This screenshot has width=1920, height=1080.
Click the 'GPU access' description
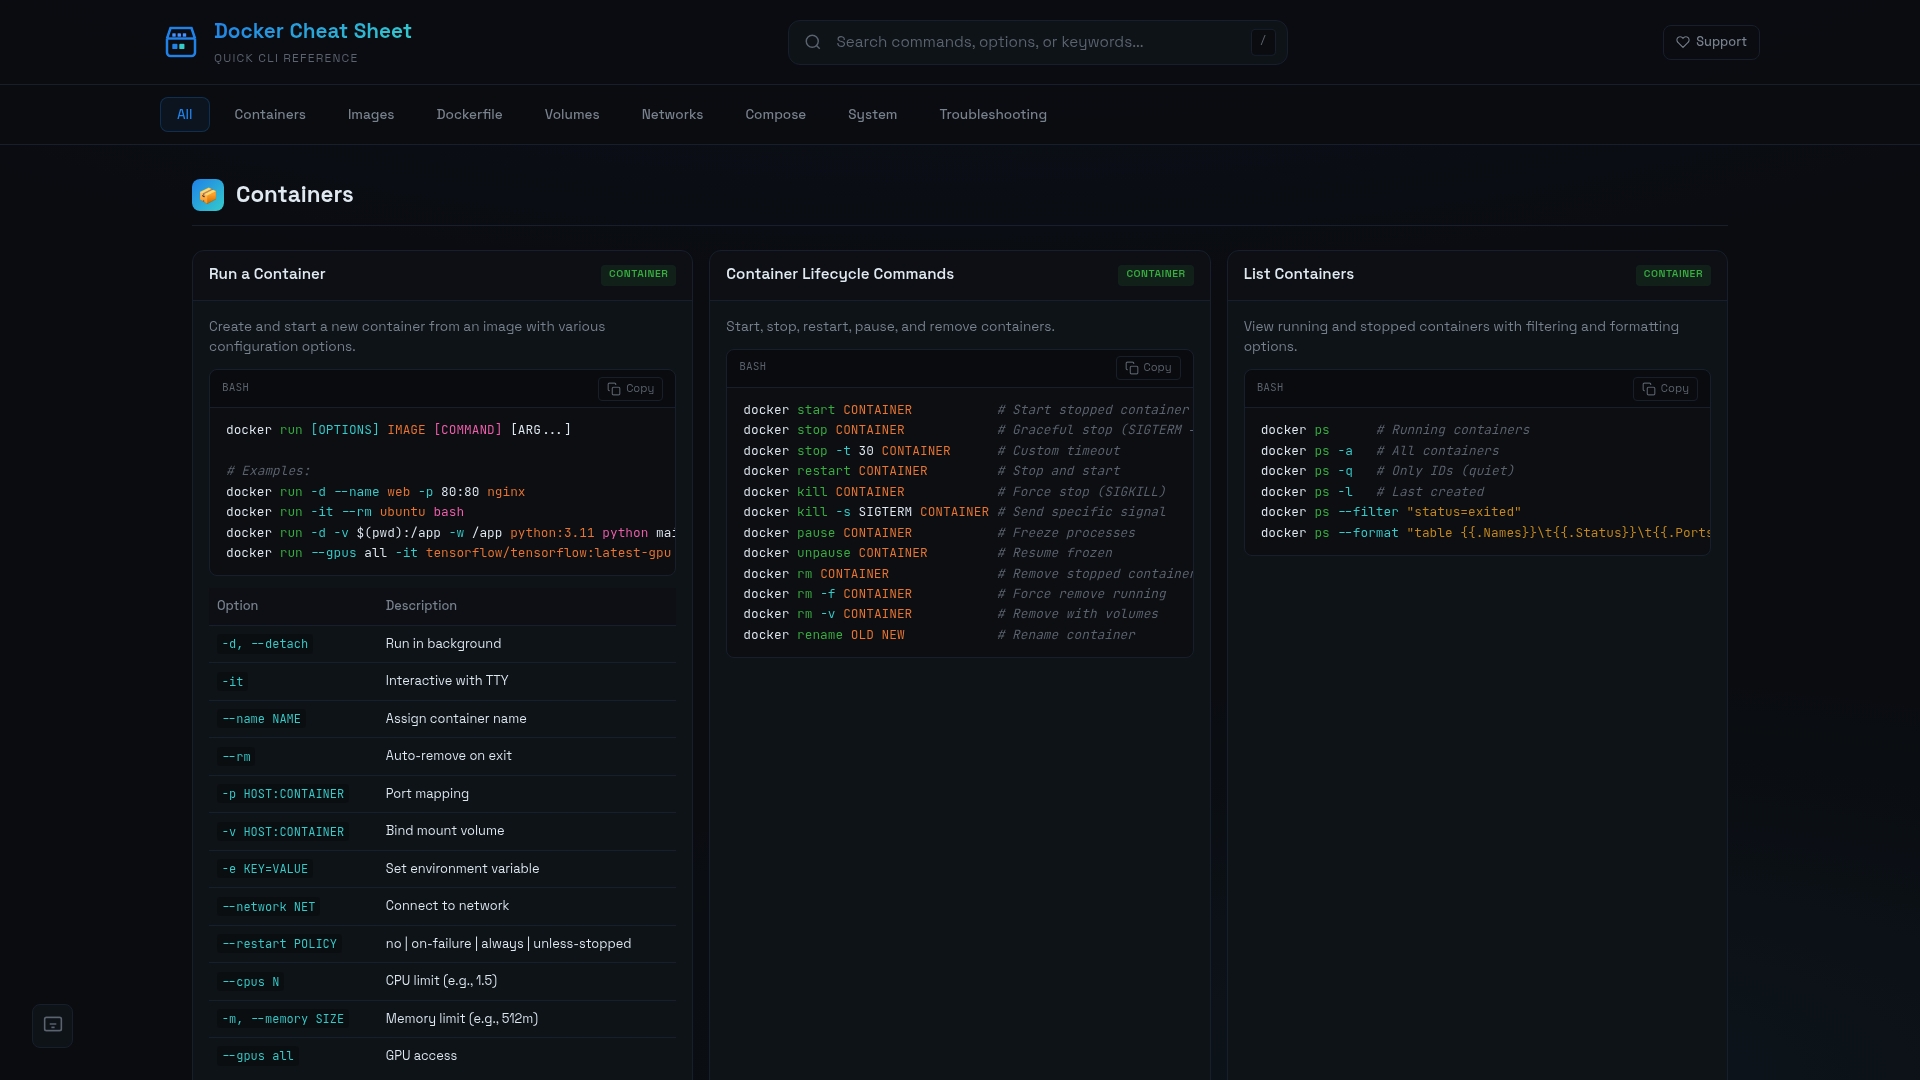[421, 1056]
